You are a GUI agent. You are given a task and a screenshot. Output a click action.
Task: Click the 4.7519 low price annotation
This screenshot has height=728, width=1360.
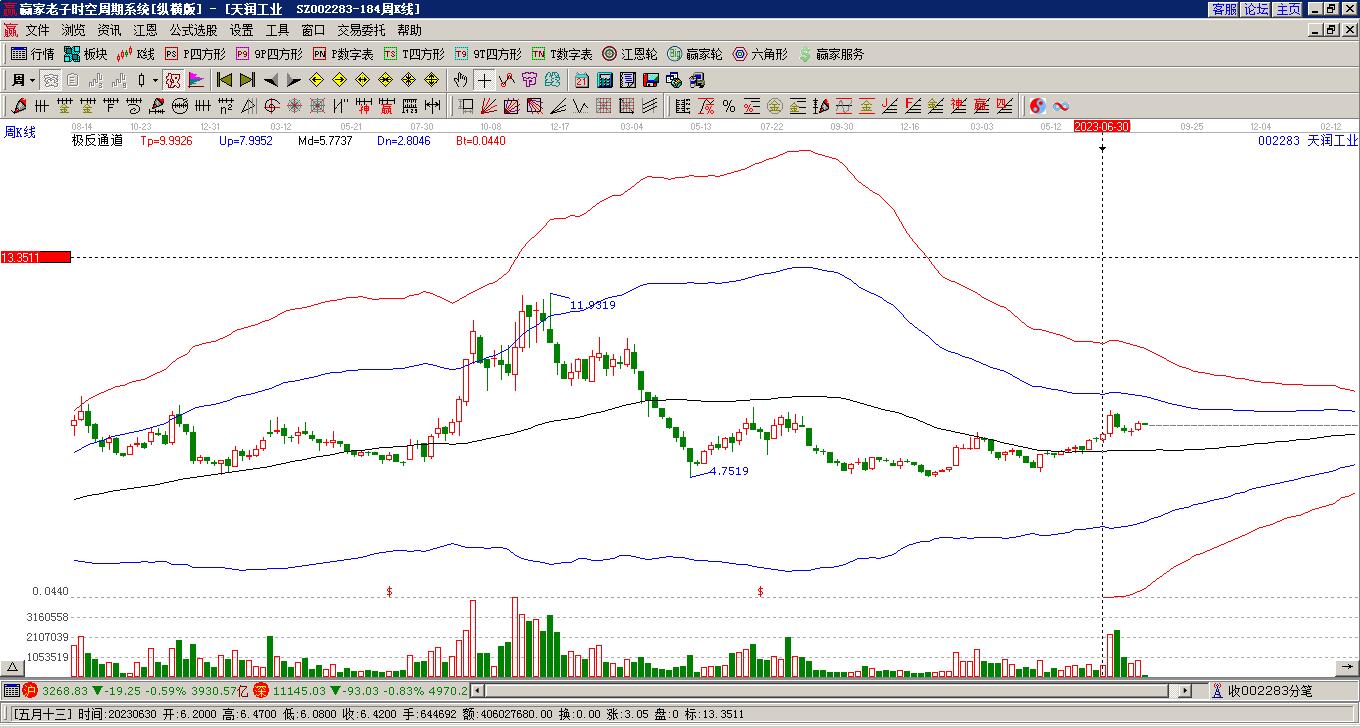[729, 471]
